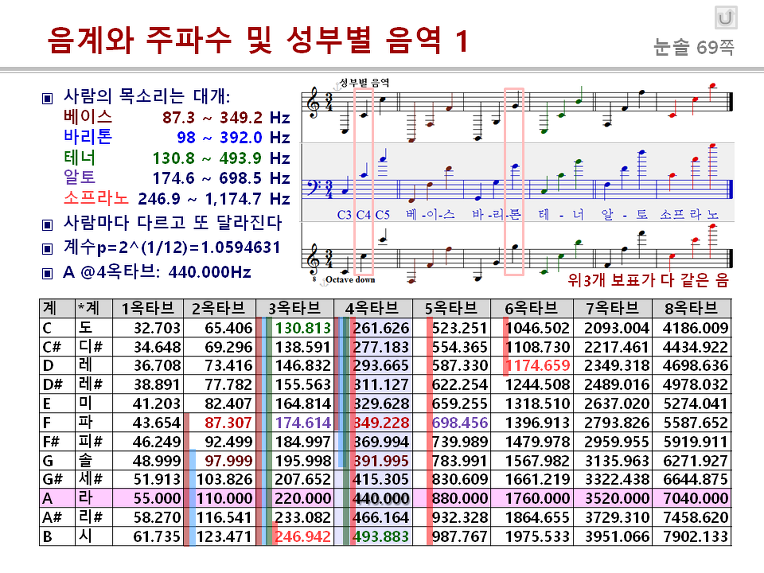Click the 'A#' note name cell

pyautogui.click(x=57, y=517)
